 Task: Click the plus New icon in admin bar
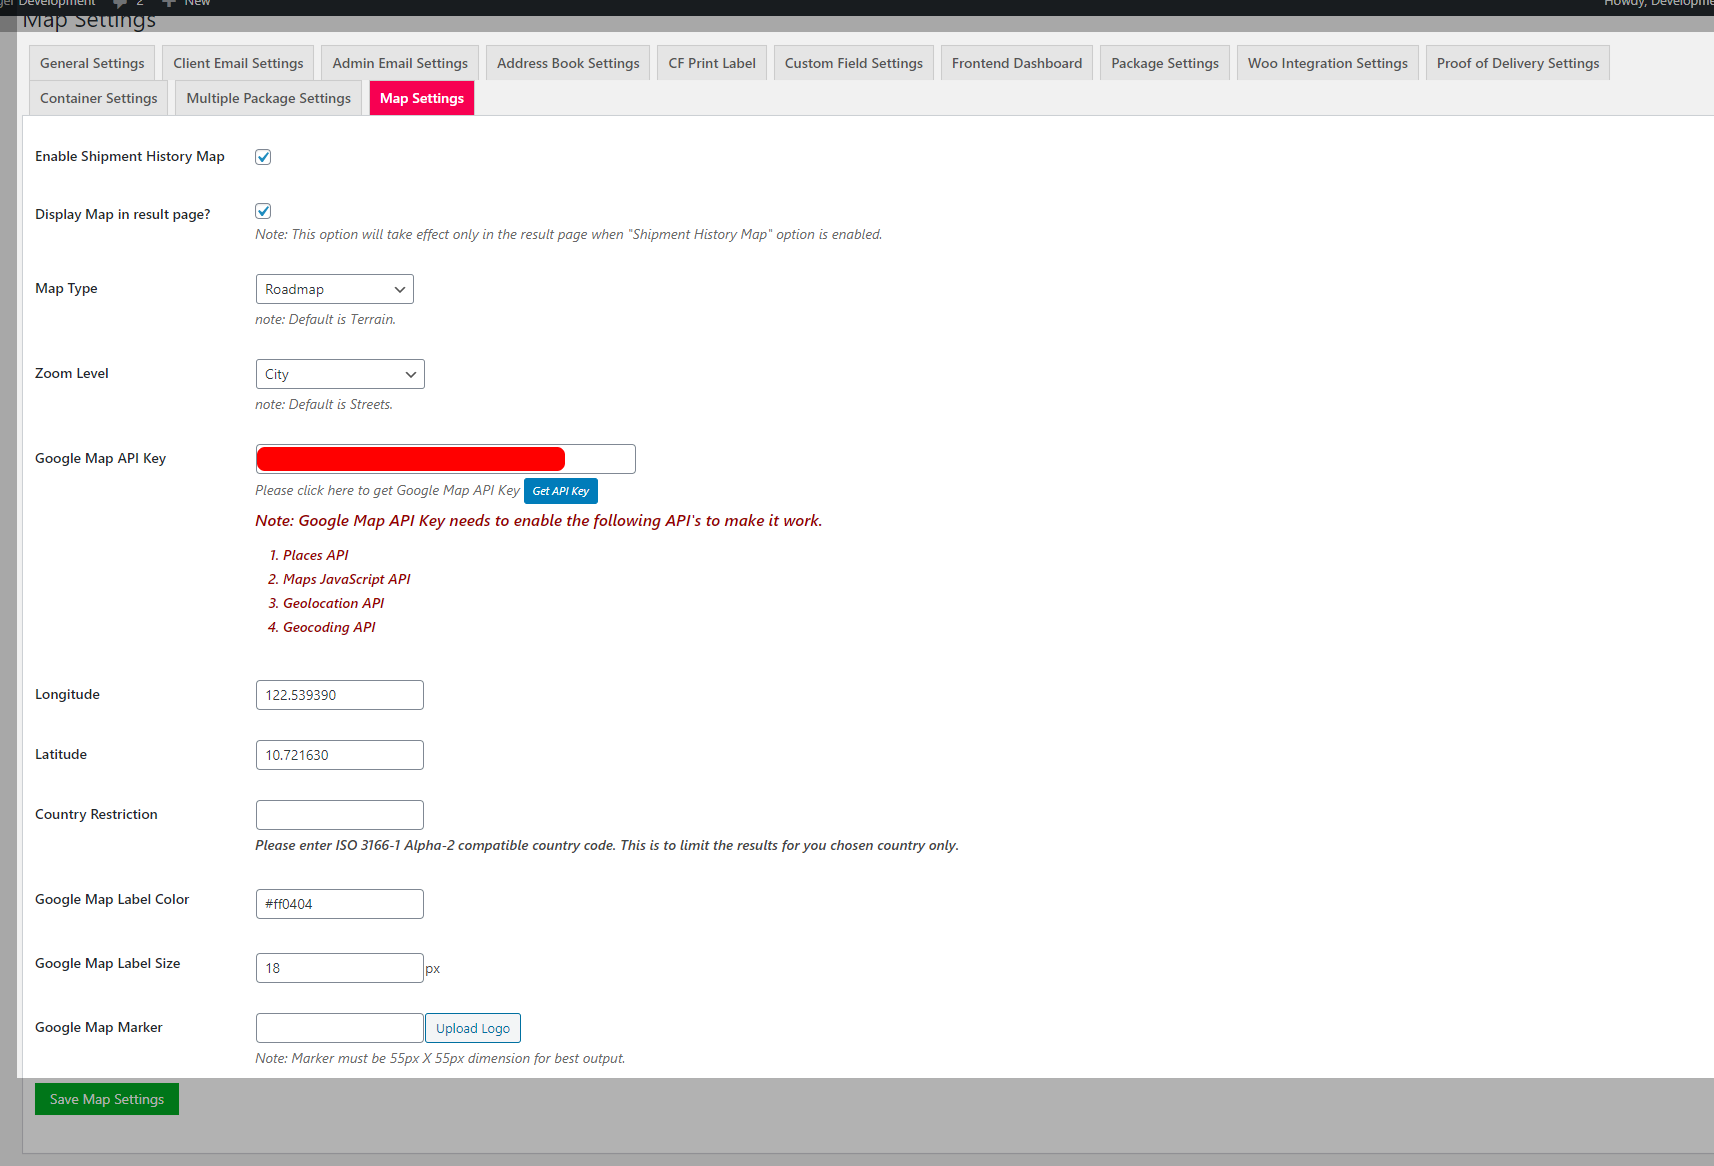[x=169, y=4]
